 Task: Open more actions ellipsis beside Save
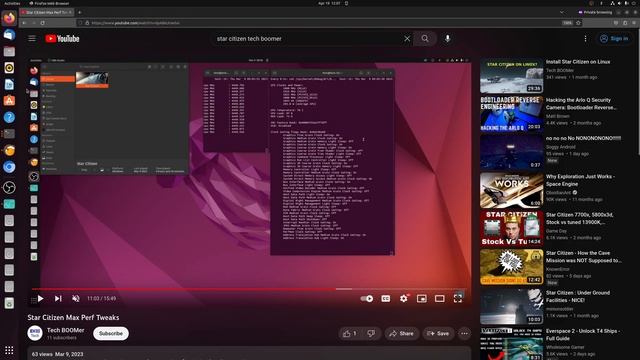click(464, 333)
